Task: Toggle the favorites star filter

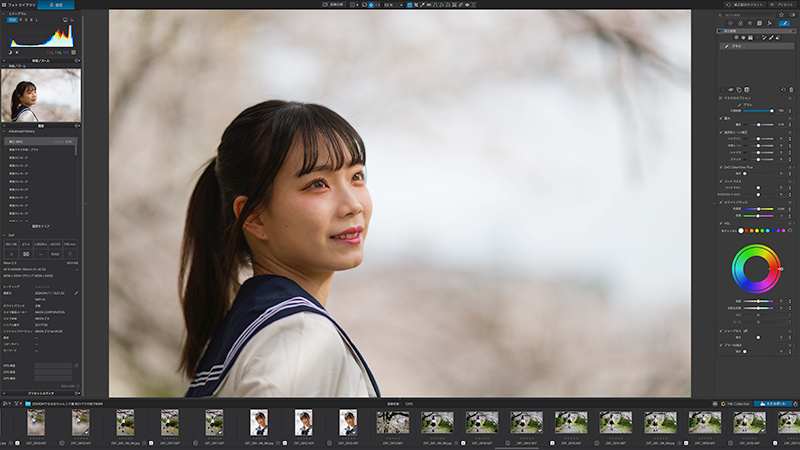Action: pos(781,15)
